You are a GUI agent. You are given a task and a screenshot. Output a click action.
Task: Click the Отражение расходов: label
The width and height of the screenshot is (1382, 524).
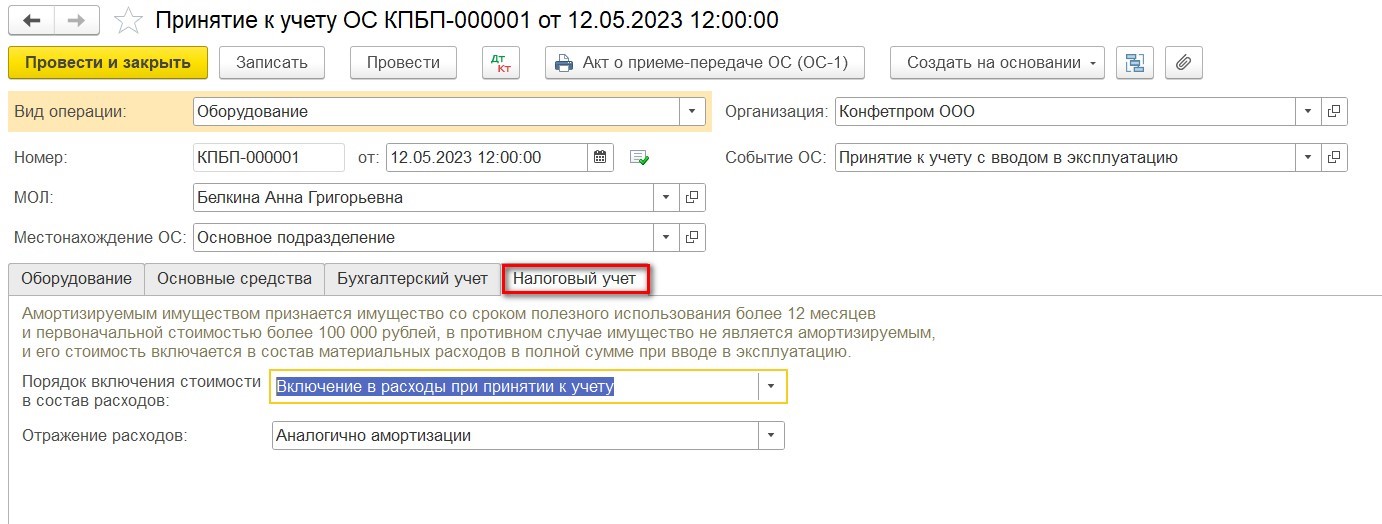[105, 436]
